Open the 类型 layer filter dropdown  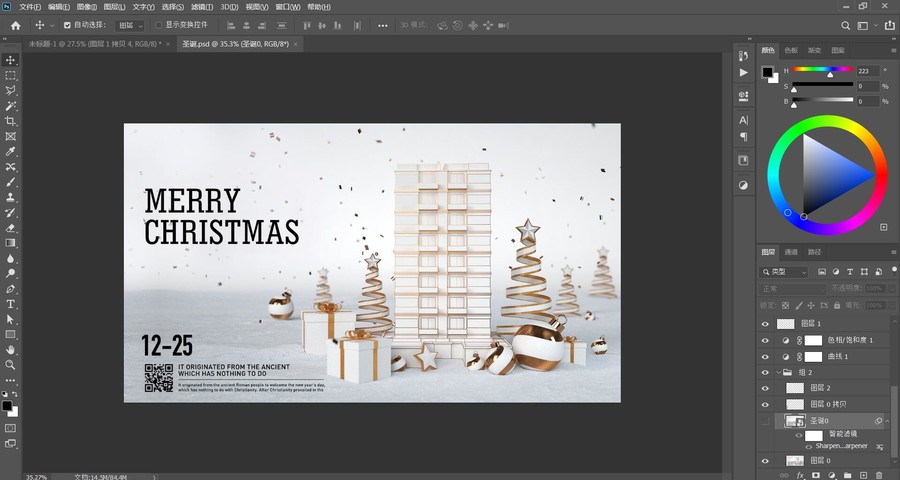click(x=783, y=272)
